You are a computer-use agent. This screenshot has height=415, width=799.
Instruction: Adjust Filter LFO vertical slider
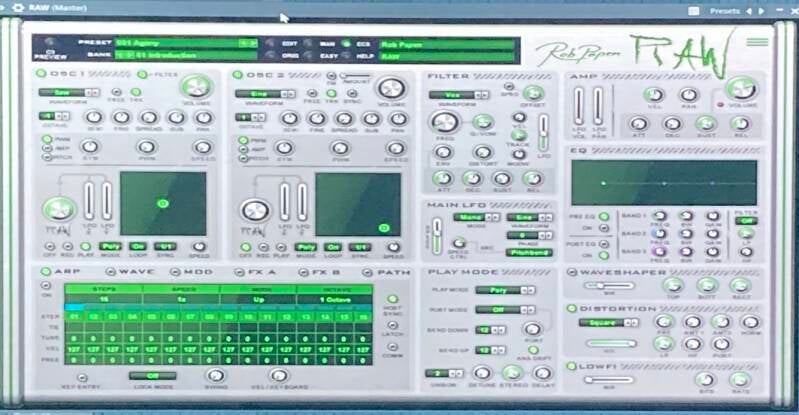pos(543,133)
